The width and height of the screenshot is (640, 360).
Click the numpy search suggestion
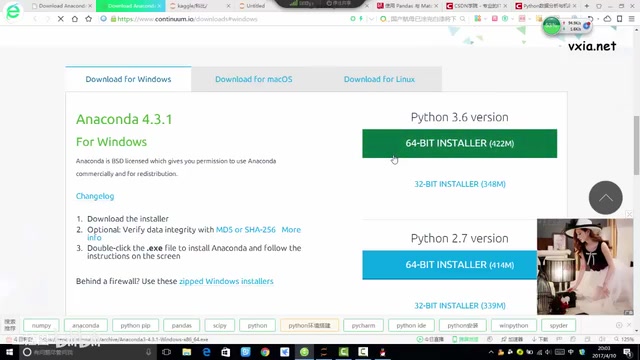pos(41,325)
